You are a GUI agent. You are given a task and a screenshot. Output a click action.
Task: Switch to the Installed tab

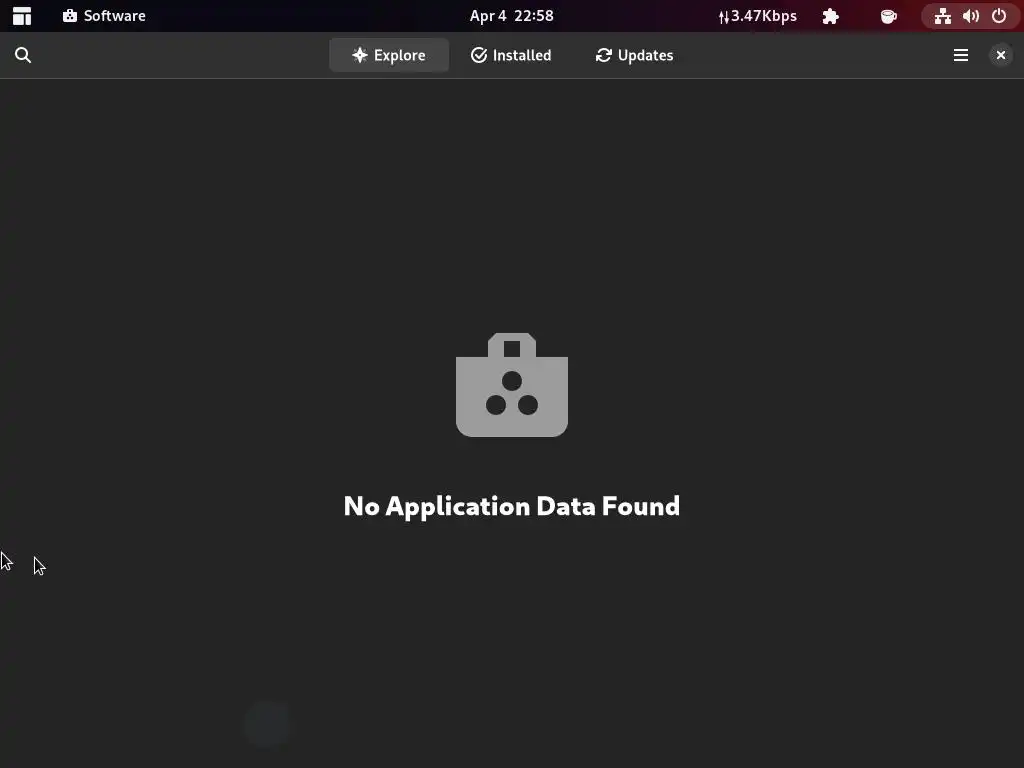coord(511,56)
